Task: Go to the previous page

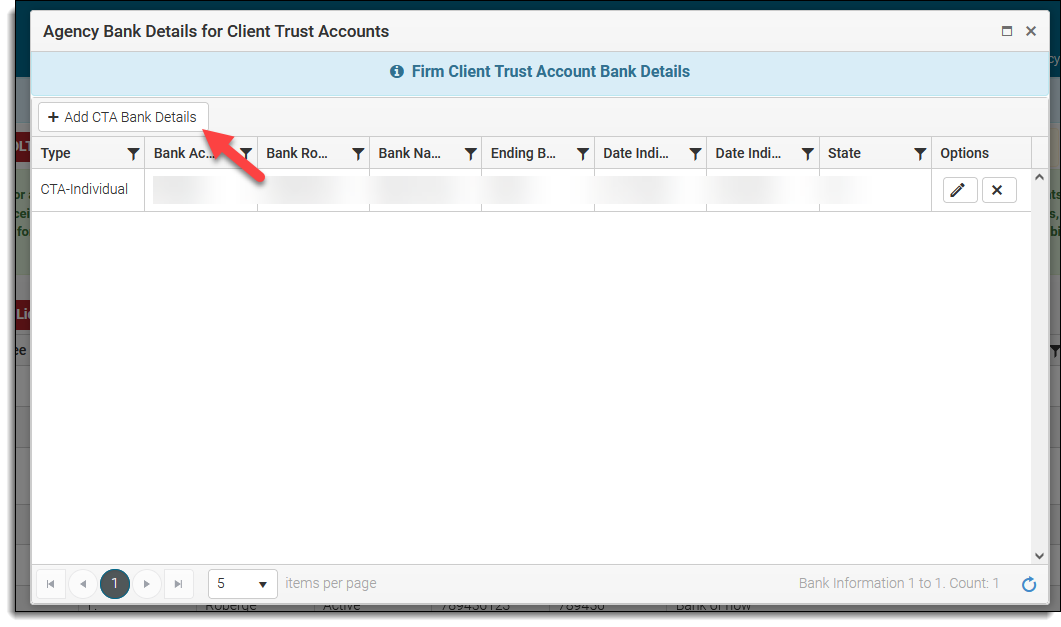Action: pyautogui.click(x=83, y=584)
